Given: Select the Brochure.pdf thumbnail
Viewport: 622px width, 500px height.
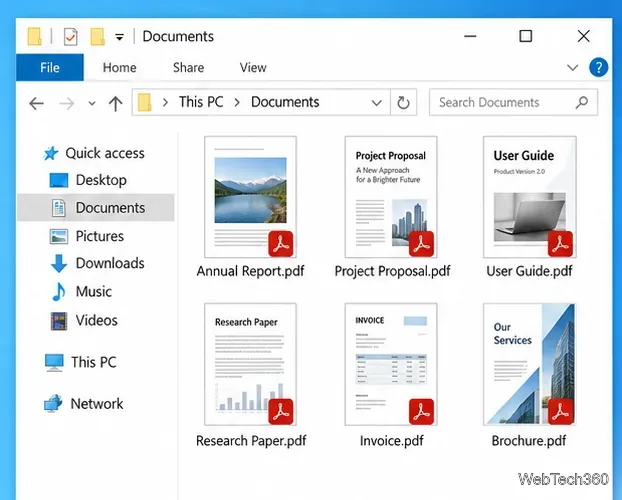Looking at the screenshot, I should click(x=530, y=364).
